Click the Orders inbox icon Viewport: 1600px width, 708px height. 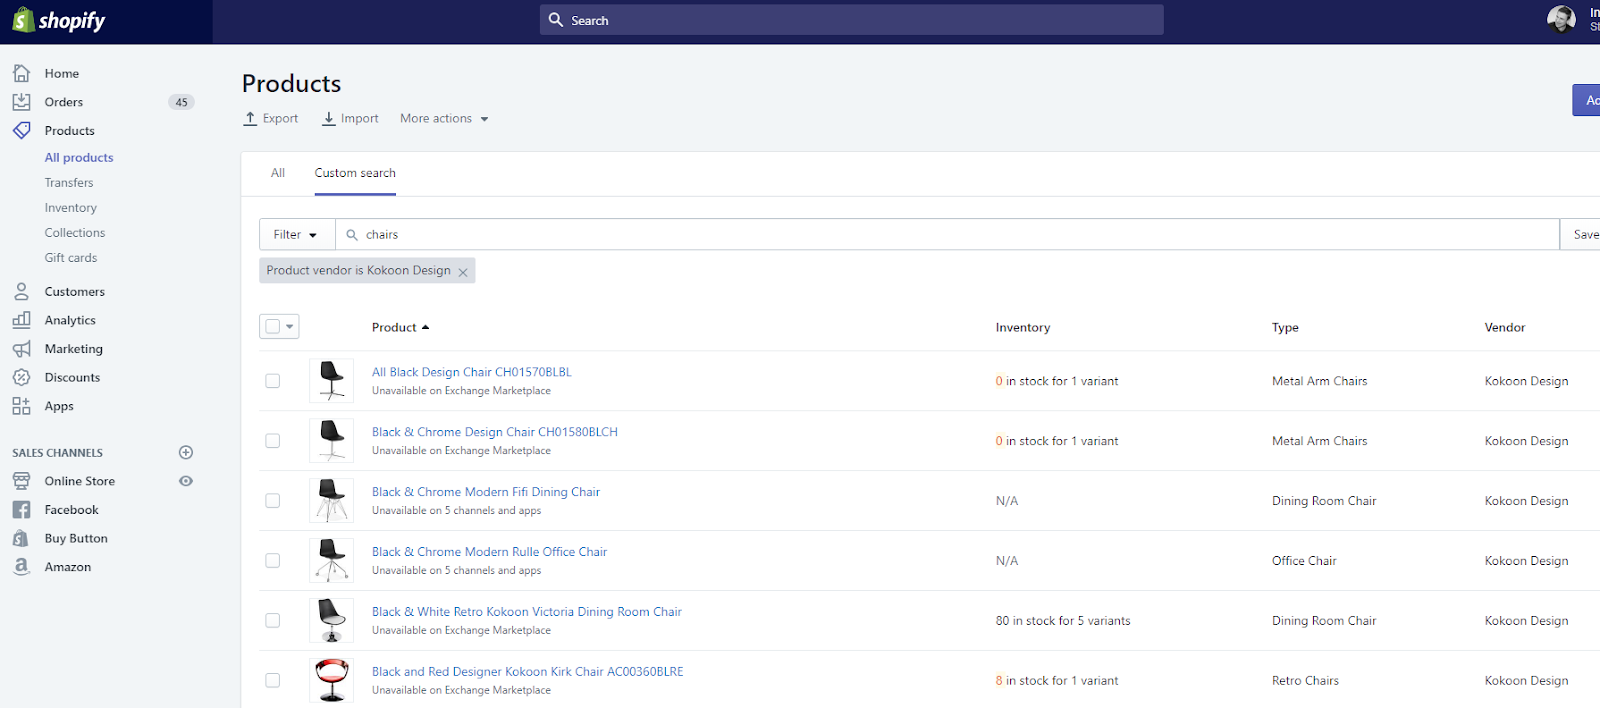coord(21,102)
